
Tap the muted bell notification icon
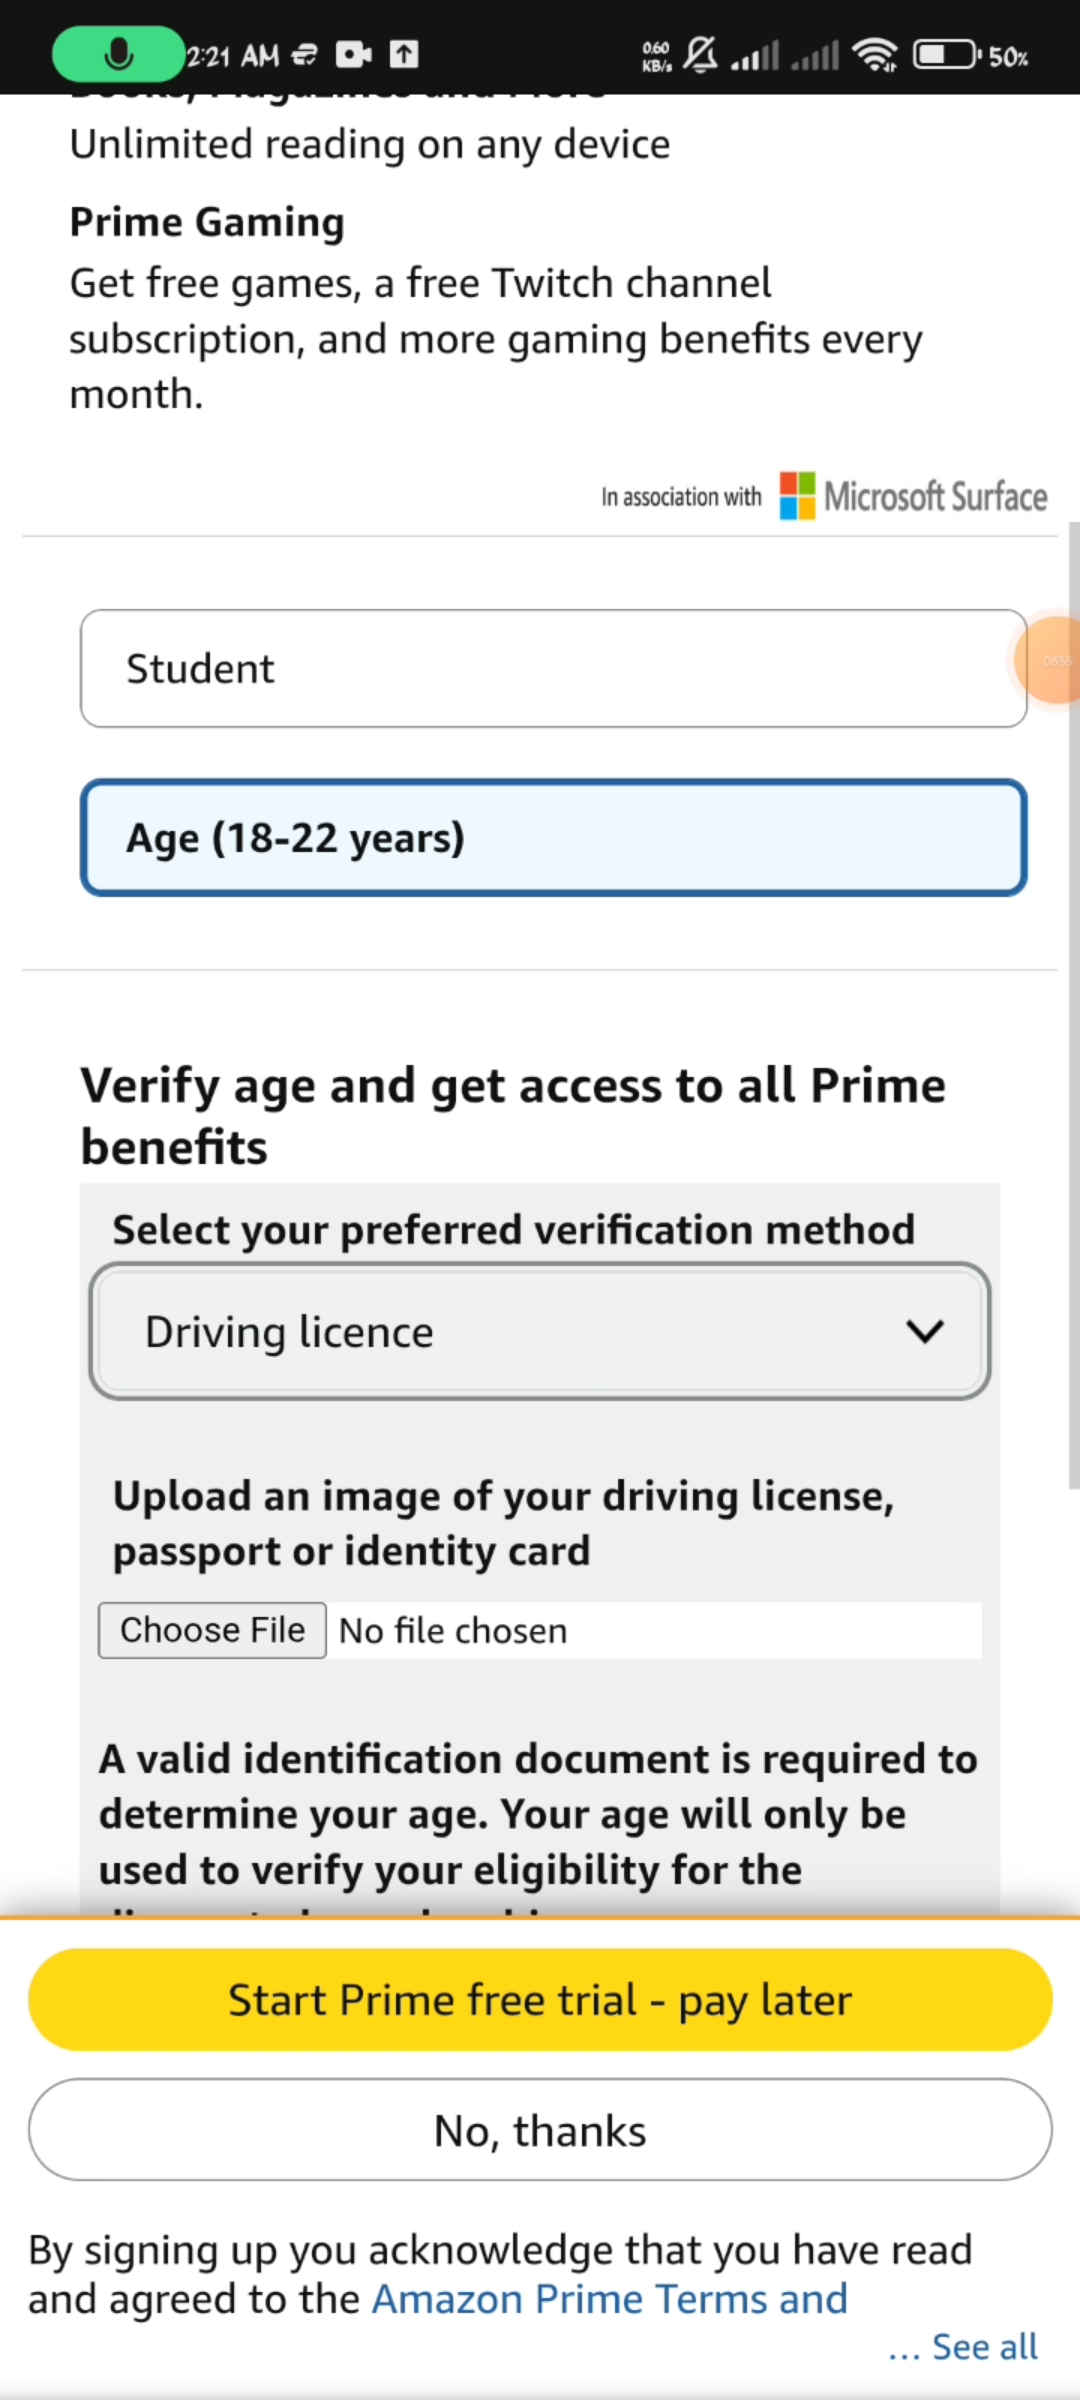click(x=700, y=54)
